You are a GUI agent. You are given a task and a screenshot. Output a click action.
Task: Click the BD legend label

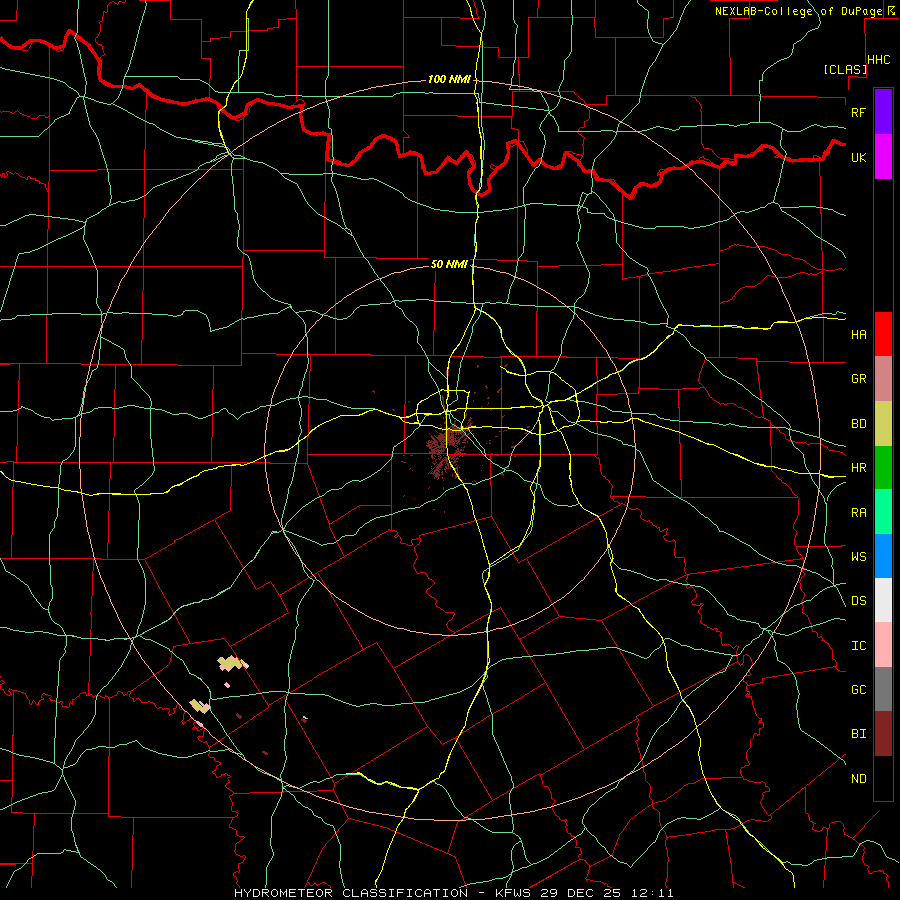click(x=858, y=424)
